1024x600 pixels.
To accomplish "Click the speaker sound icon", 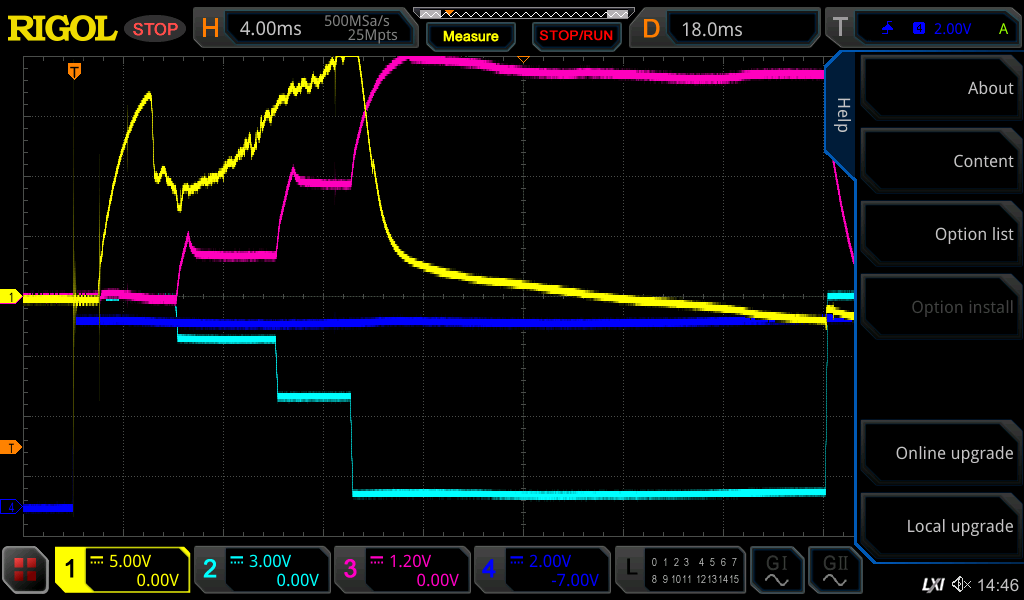I will pos(961,584).
